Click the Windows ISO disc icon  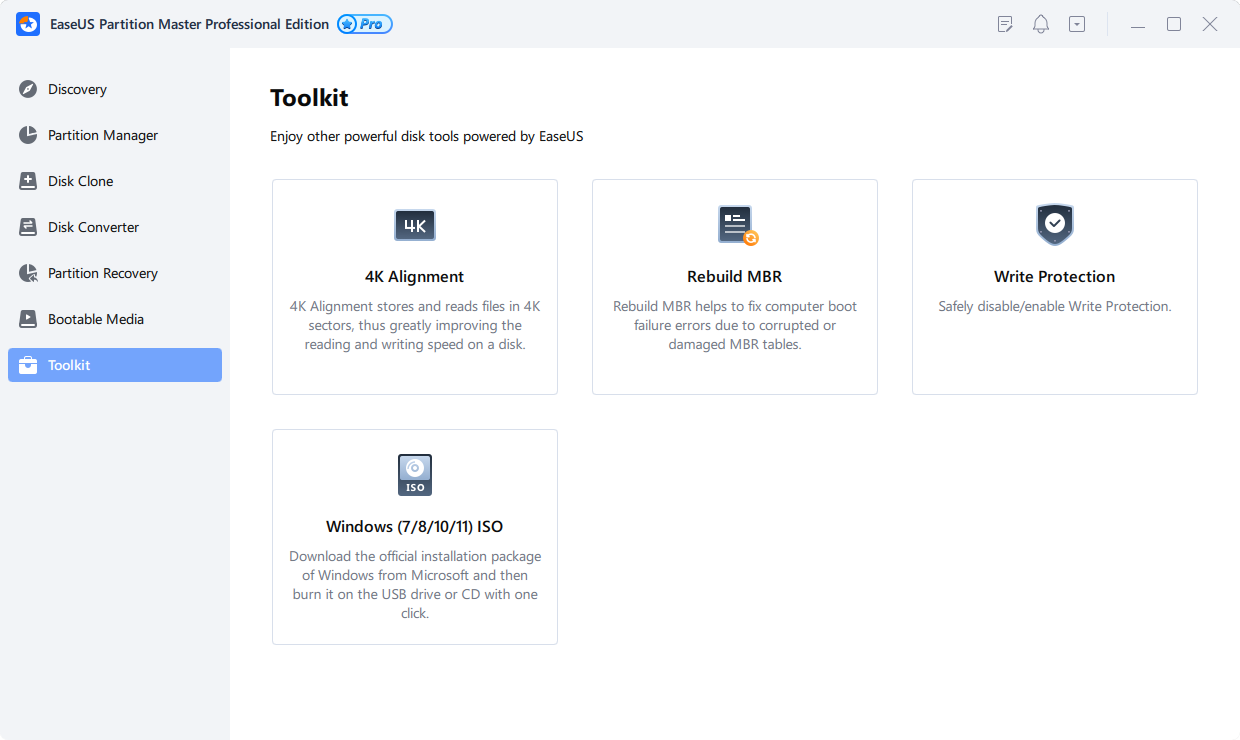414,475
